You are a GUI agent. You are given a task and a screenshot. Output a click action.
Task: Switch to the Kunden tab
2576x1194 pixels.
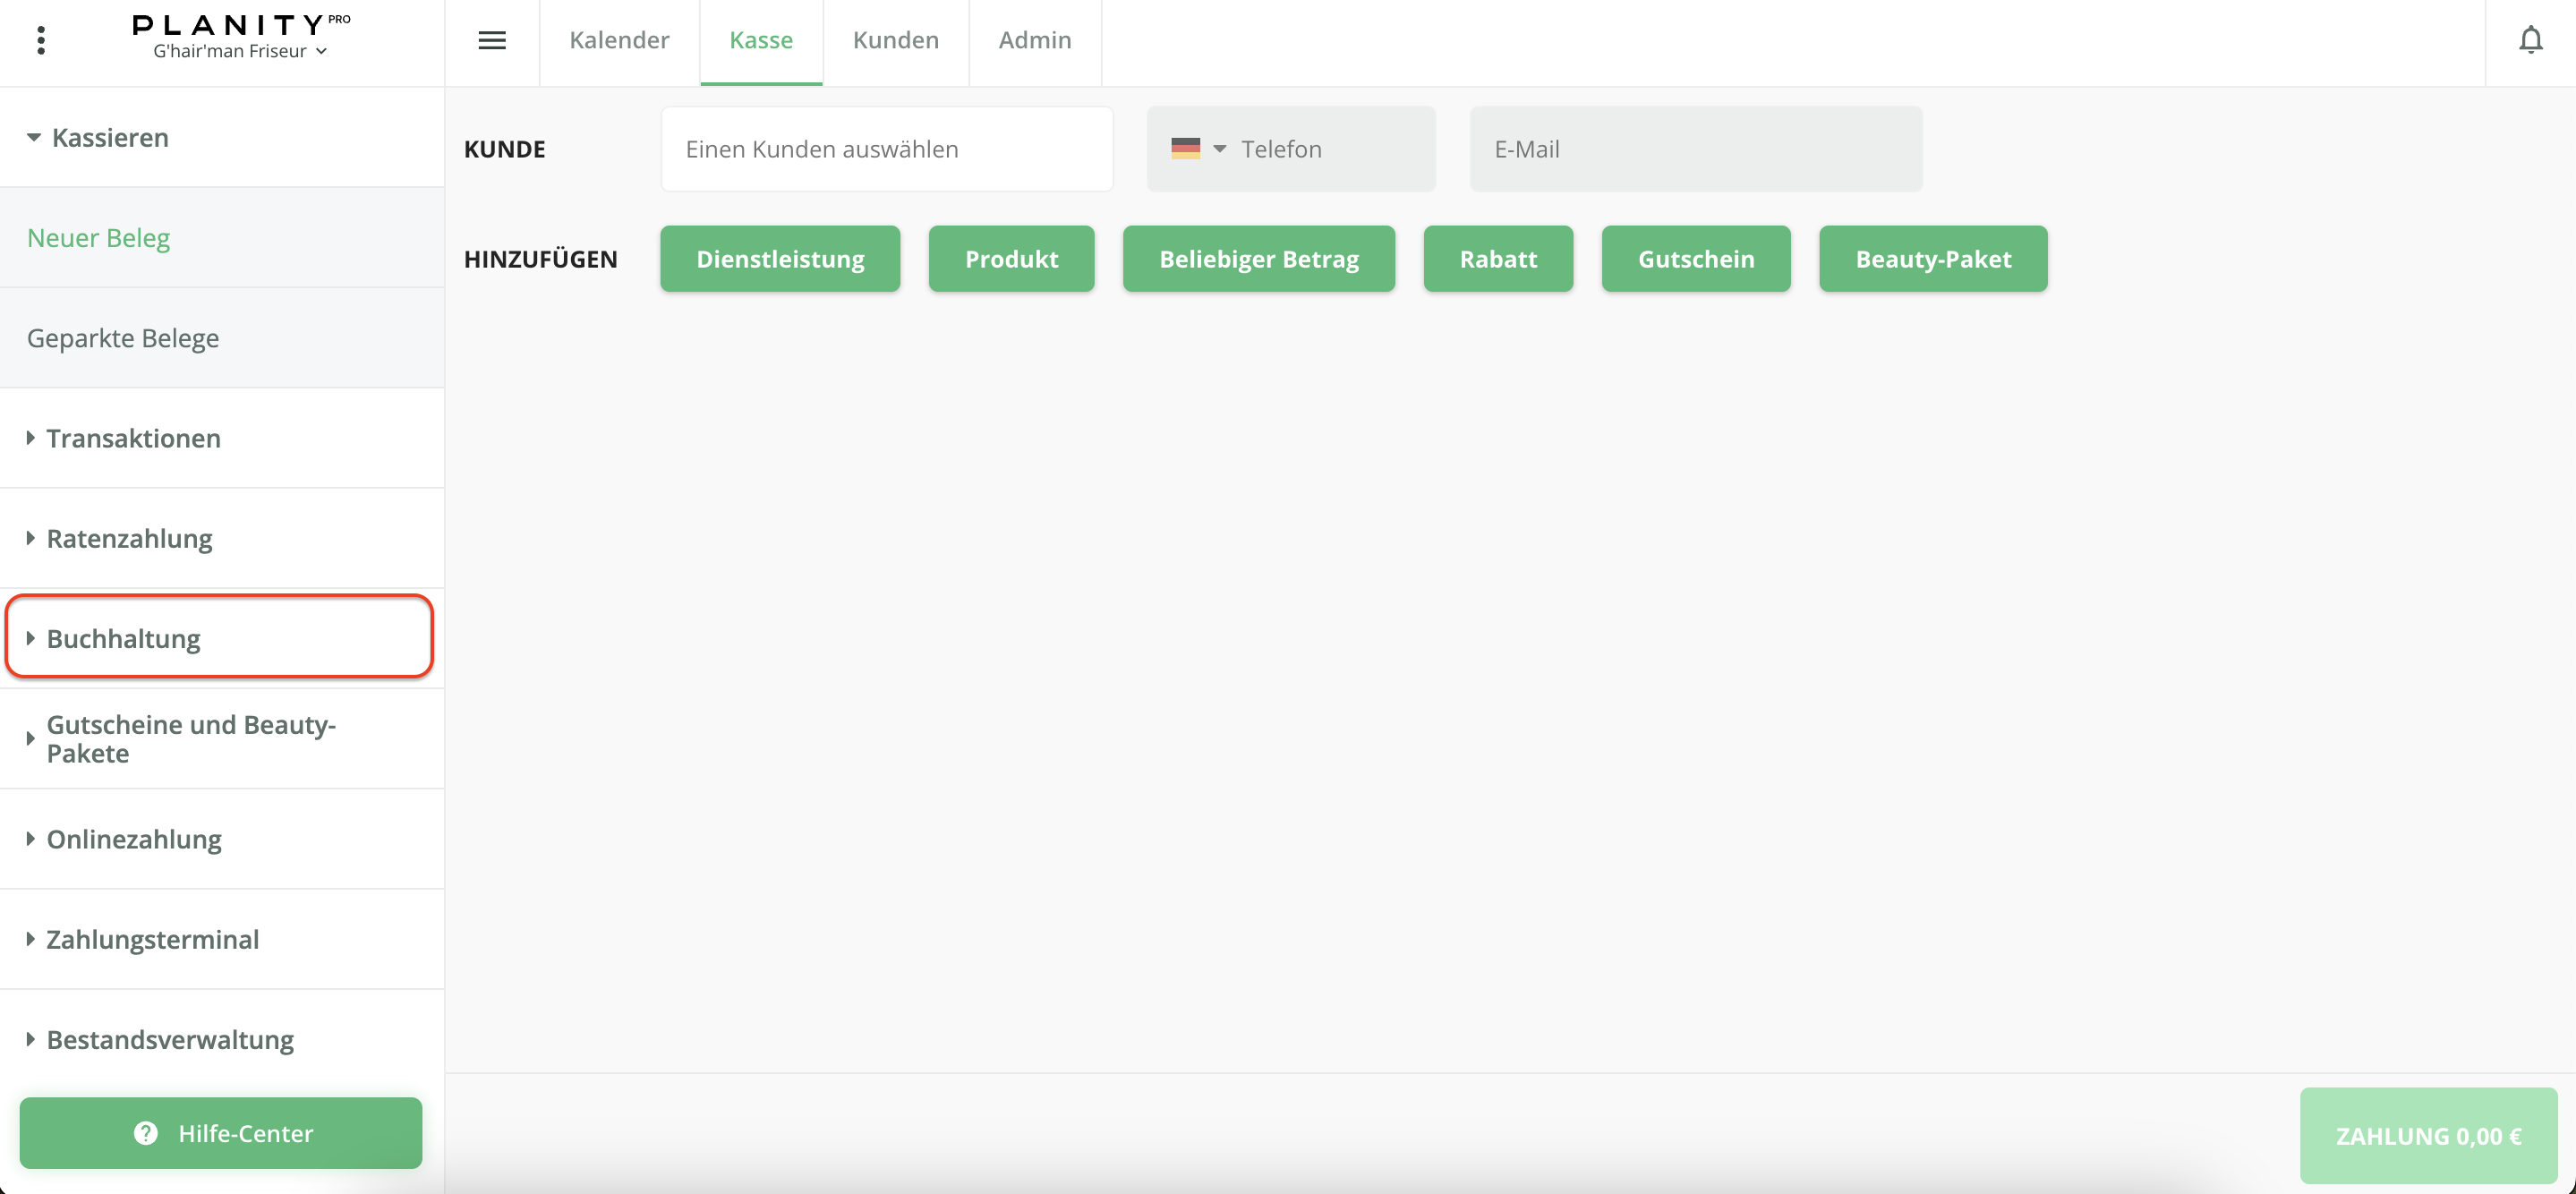click(895, 40)
